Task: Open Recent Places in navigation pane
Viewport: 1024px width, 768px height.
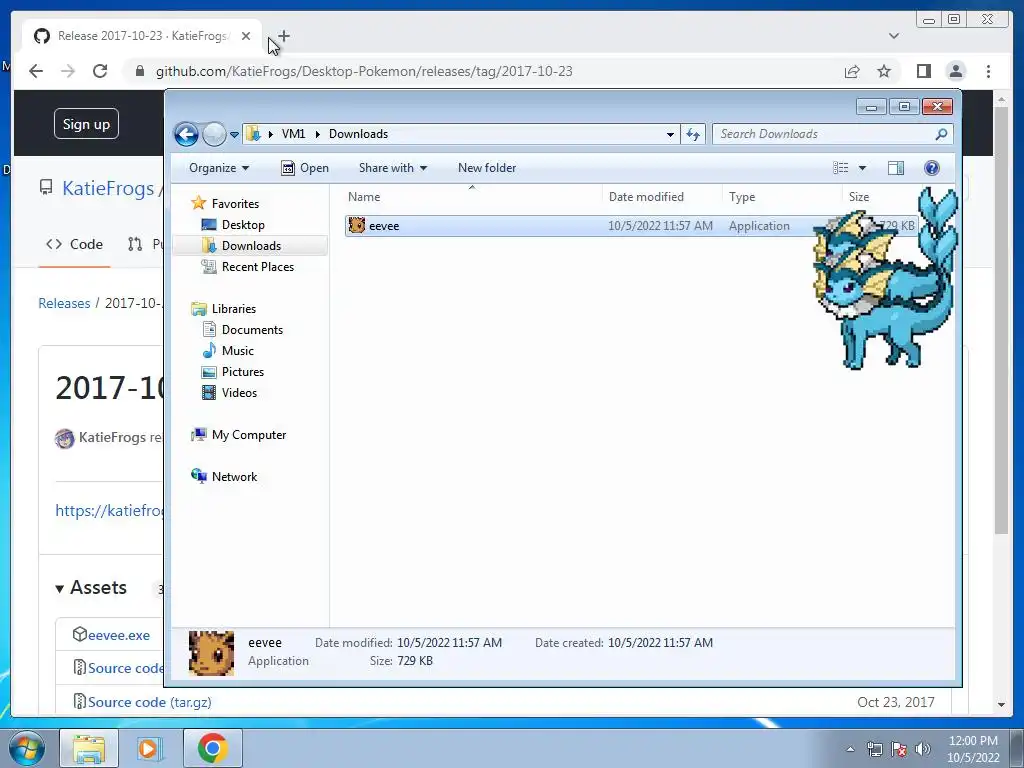Action: 257,266
